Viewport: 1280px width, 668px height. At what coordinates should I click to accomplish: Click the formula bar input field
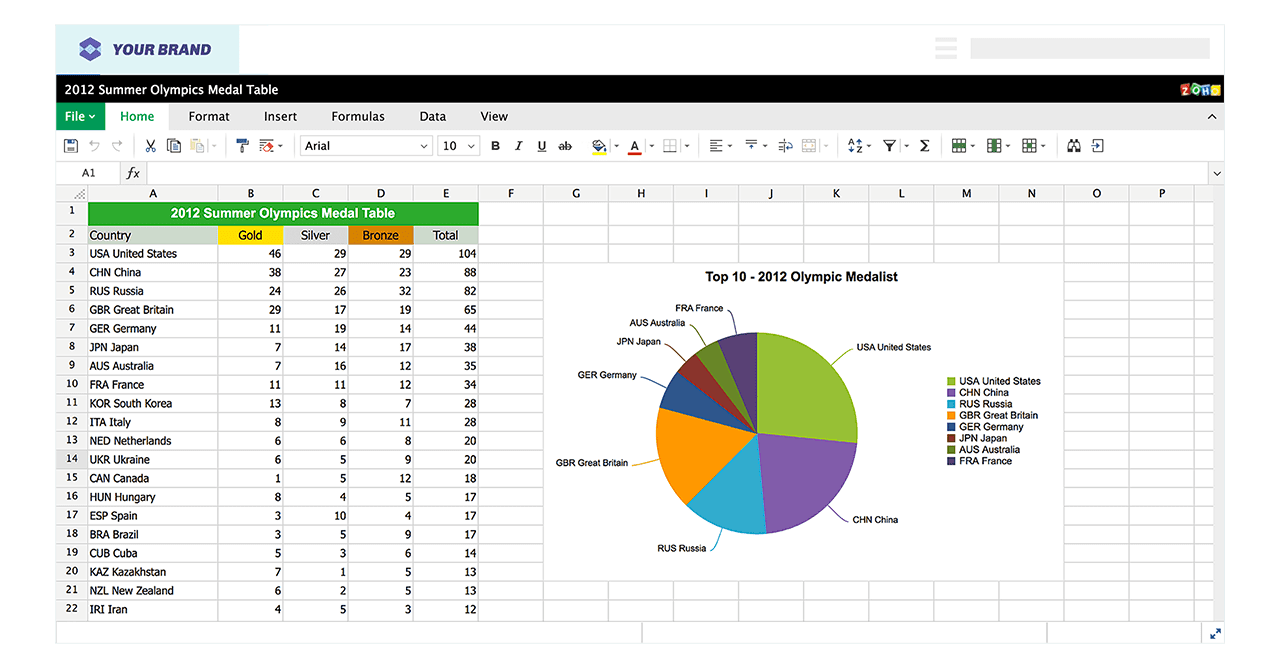point(677,173)
